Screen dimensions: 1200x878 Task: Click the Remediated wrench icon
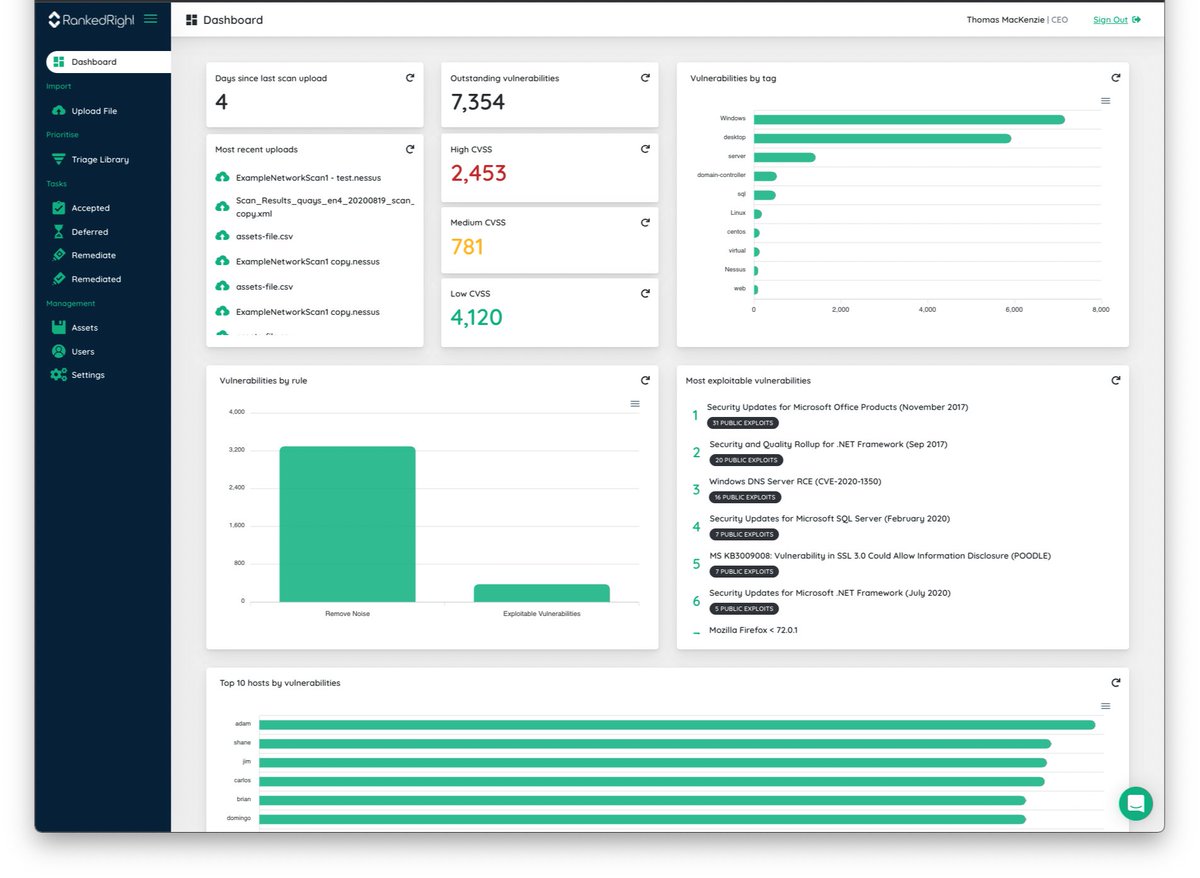click(x=58, y=279)
